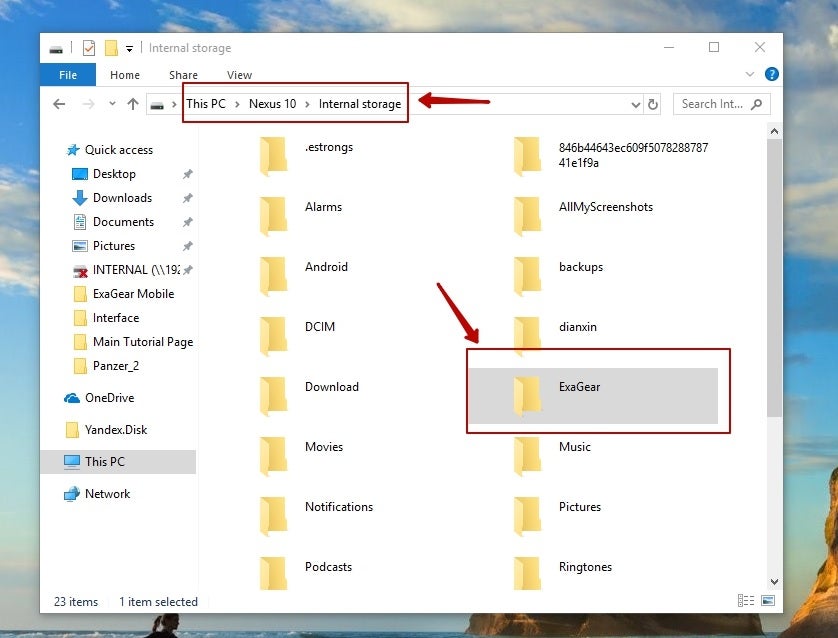This screenshot has height=638, width=838.
Task: Select the DCIM folder icon
Action: (274, 336)
